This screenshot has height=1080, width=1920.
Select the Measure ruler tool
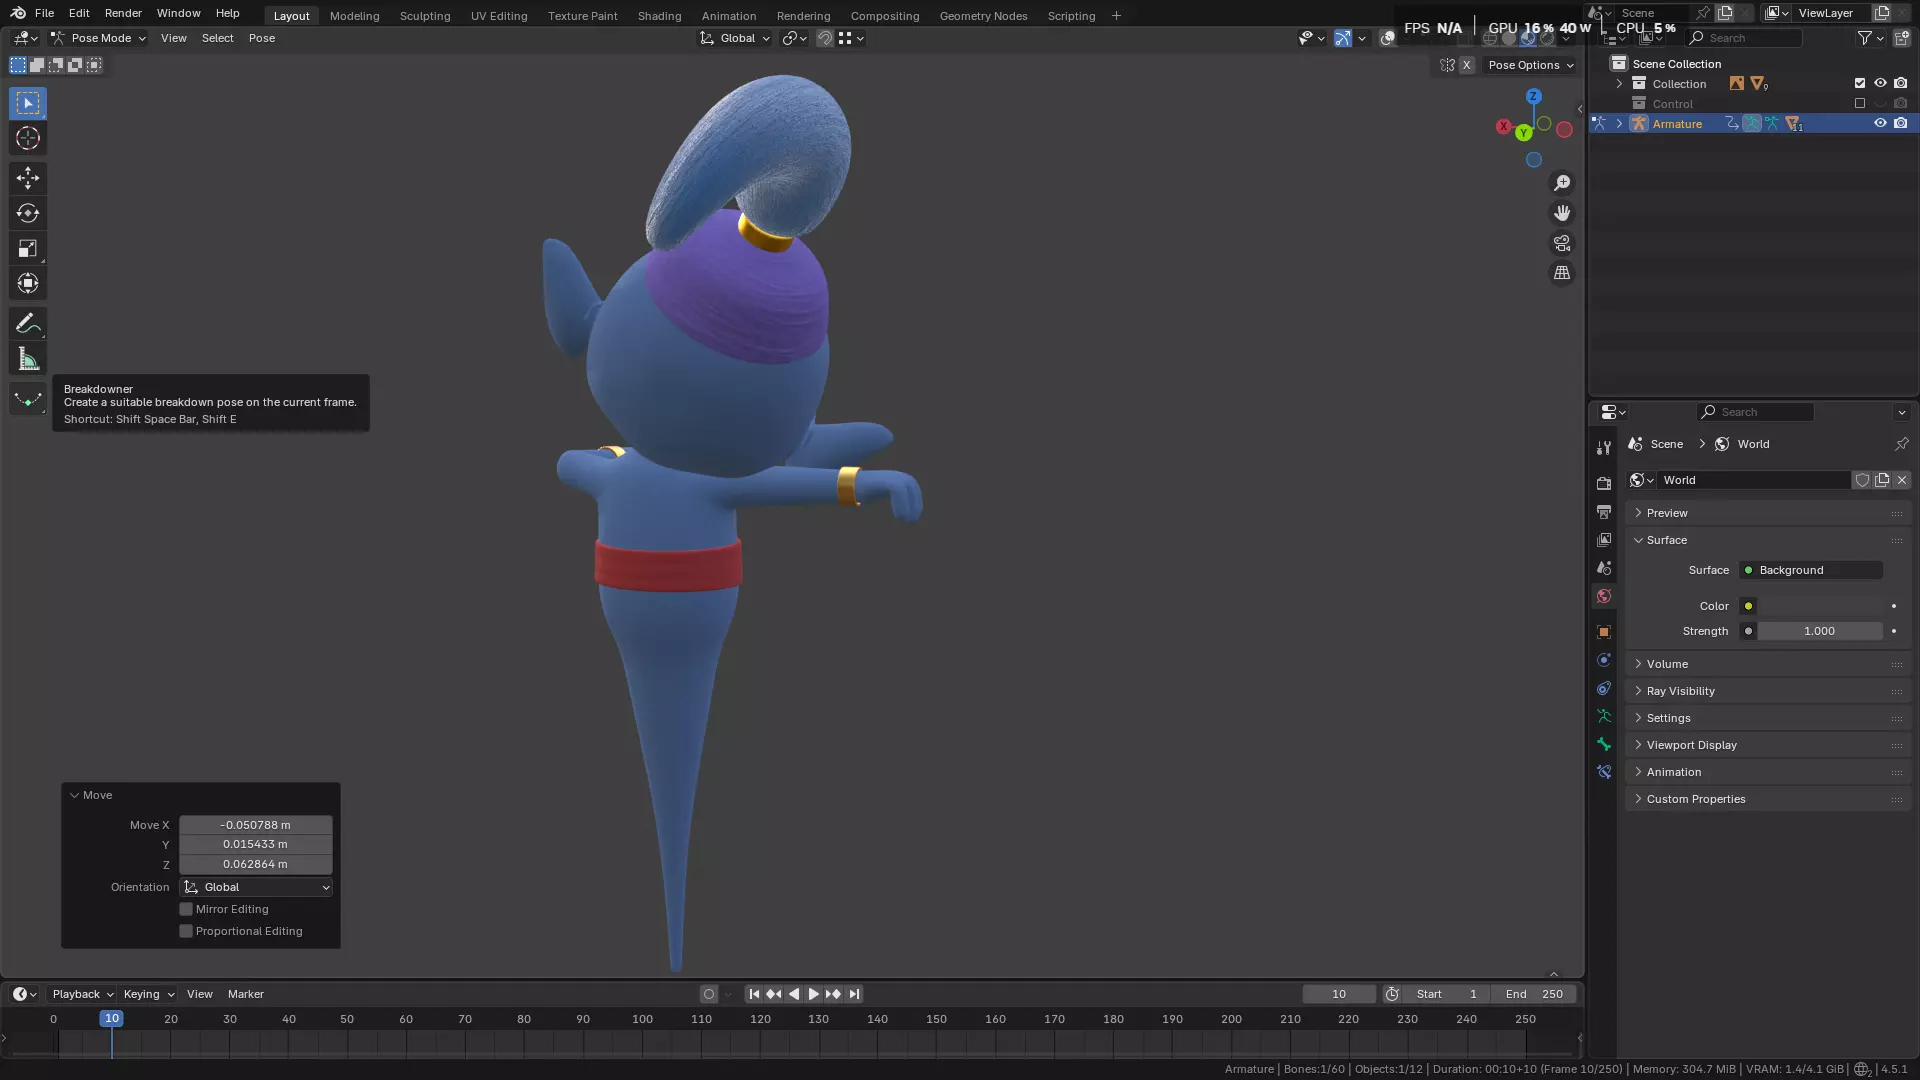pyautogui.click(x=28, y=359)
